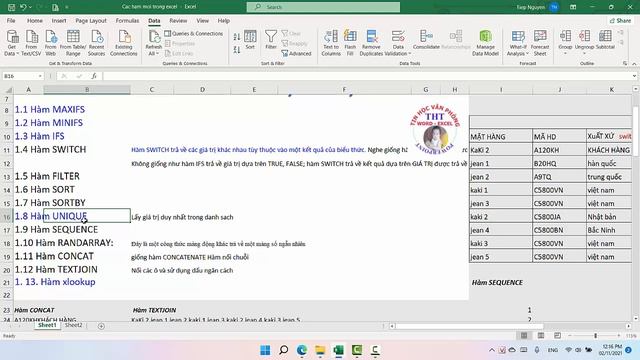Screen dimensions: 640x360
Task: Open the File tab
Action: 11,20
